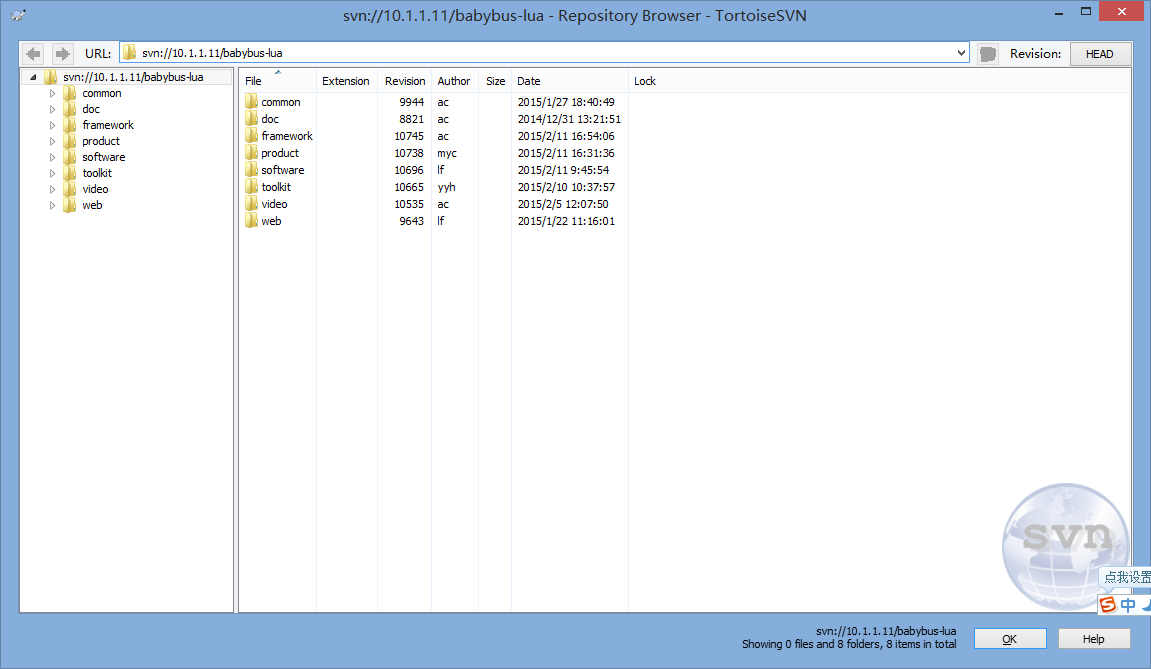Expand the software tree node

(52, 157)
